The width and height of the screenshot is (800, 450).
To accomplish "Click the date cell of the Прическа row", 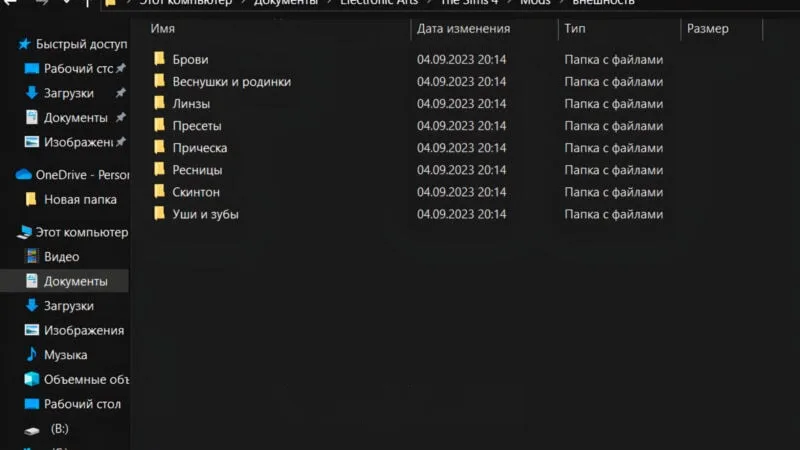I will coord(461,148).
